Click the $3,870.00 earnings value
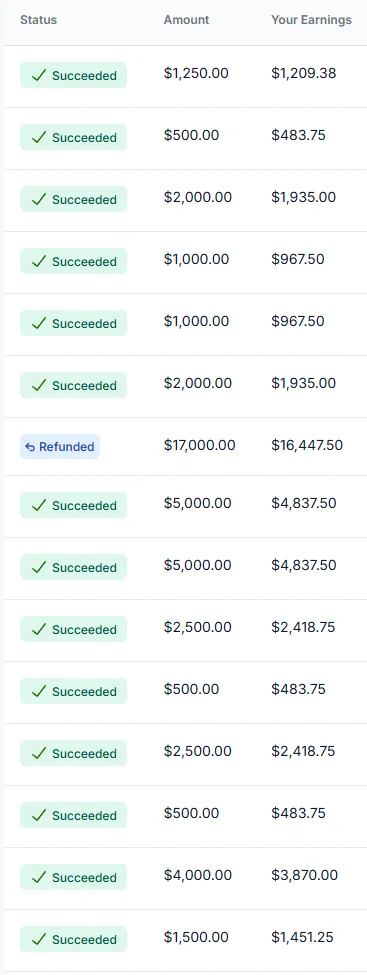The width and height of the screenshot is (367, 975). (305, 876)
